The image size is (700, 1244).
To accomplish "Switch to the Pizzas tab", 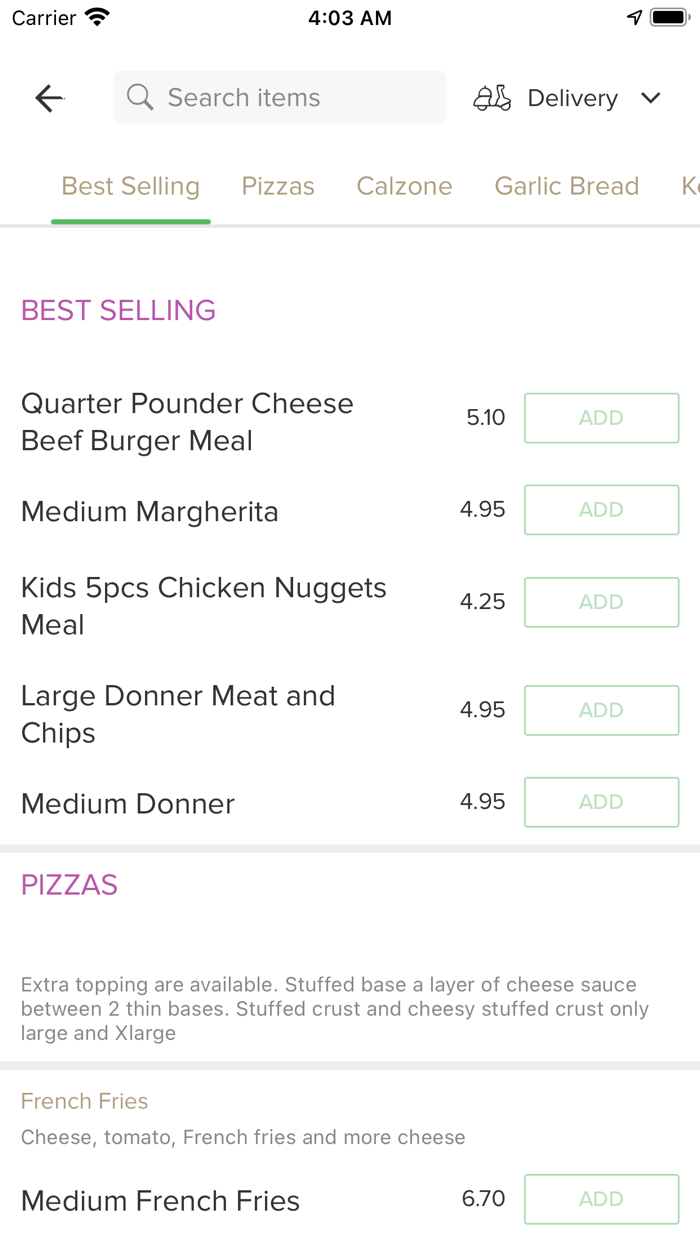I will click(x=277, y=186).
